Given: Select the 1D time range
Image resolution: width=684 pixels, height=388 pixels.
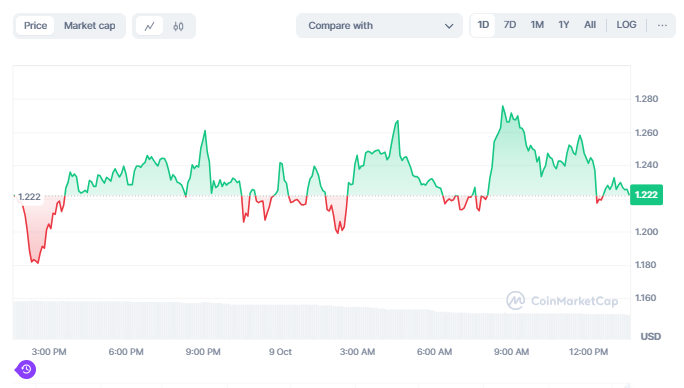Looking at the screenshot, I should point(483,25).
